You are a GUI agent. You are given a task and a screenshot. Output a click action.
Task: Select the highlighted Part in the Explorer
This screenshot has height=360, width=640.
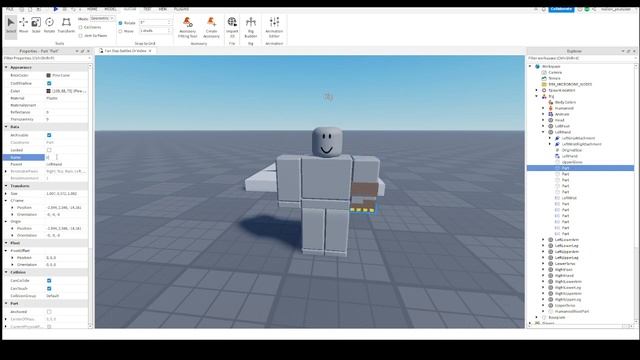click(580, 168)
